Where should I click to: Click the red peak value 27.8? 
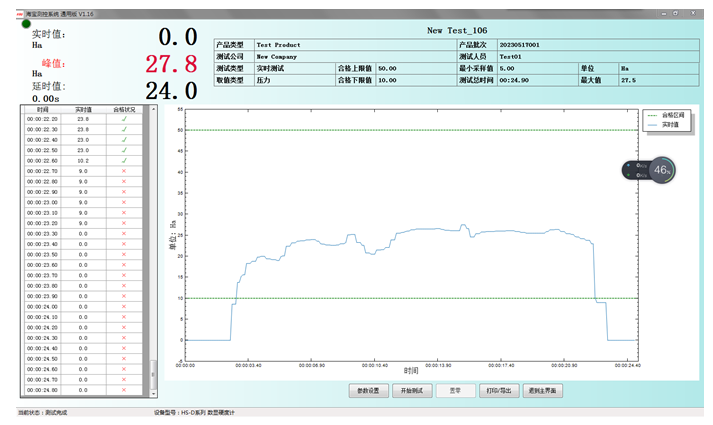coord(171,64)
